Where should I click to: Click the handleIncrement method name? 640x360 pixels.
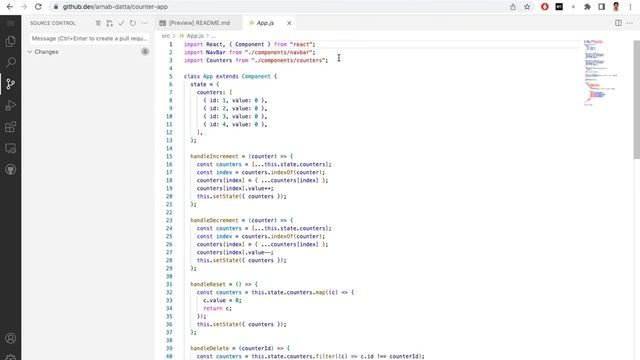click(x=214, y=156)
